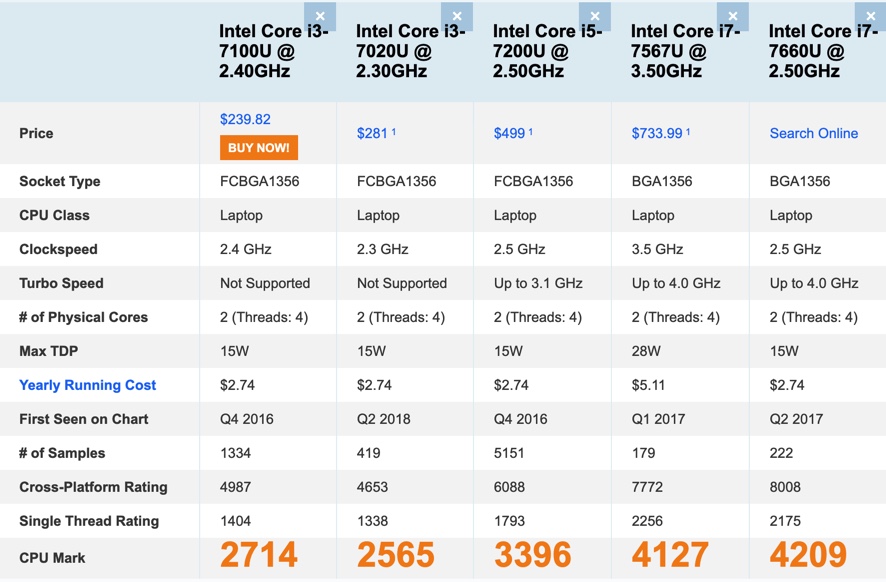
Task: Open the Yearly Running Cost link
Action: click(x=88, y=385)
